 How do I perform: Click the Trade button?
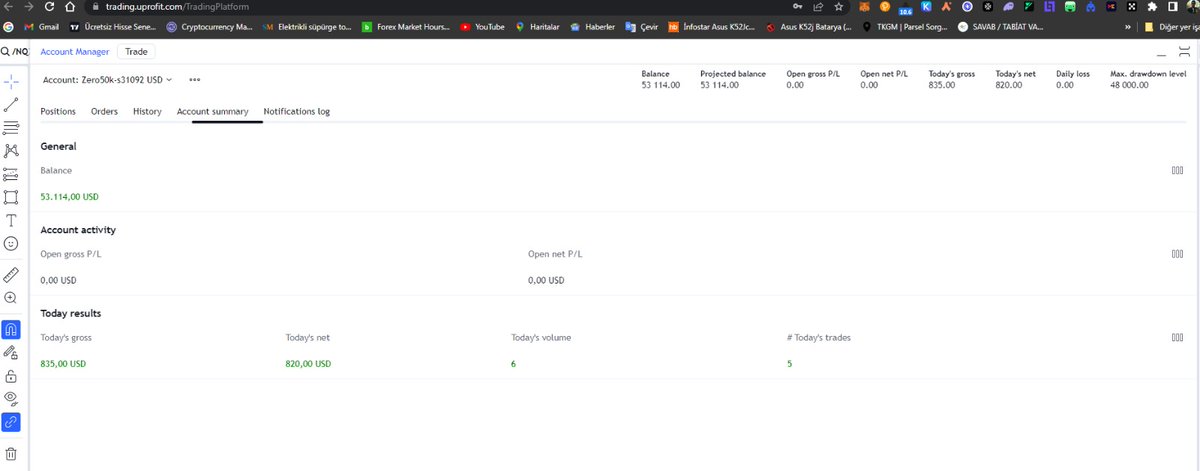[136, 51]
